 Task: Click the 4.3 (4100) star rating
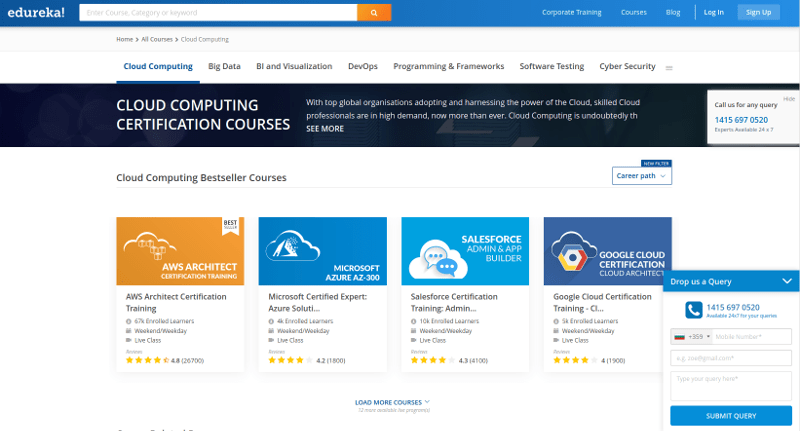(x=449, y=360)
